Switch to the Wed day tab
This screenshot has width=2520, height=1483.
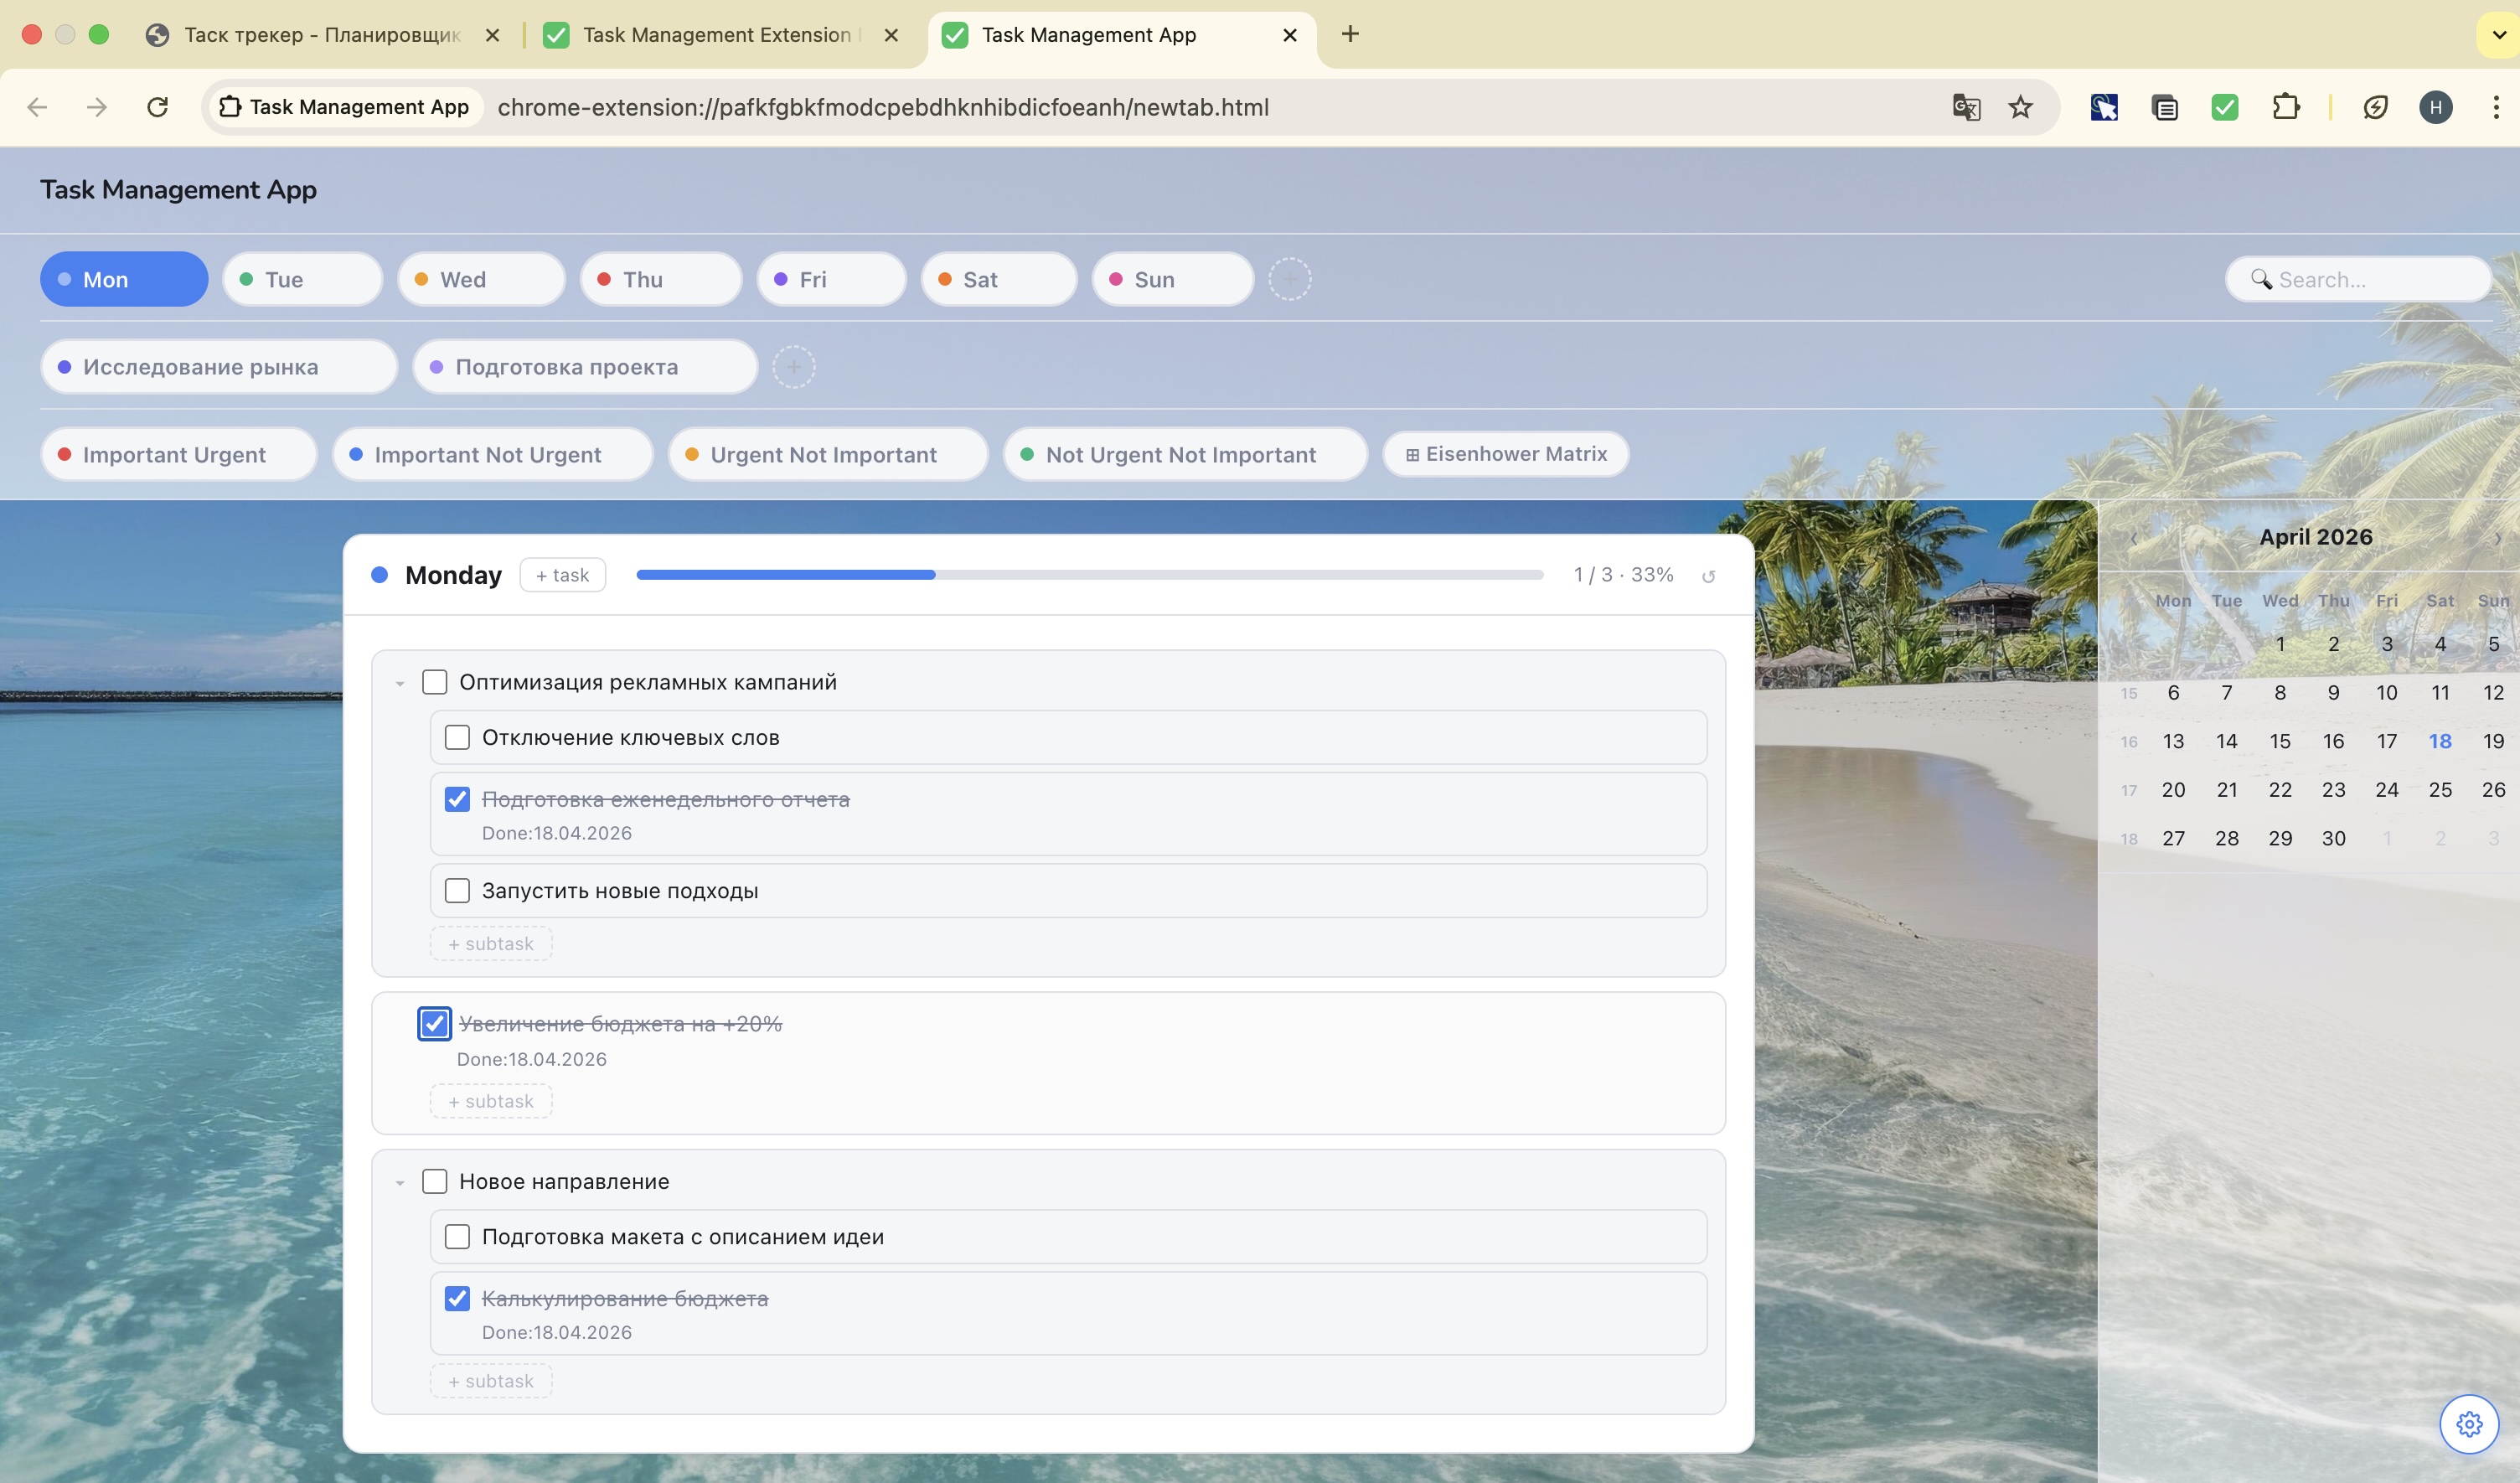481,279
